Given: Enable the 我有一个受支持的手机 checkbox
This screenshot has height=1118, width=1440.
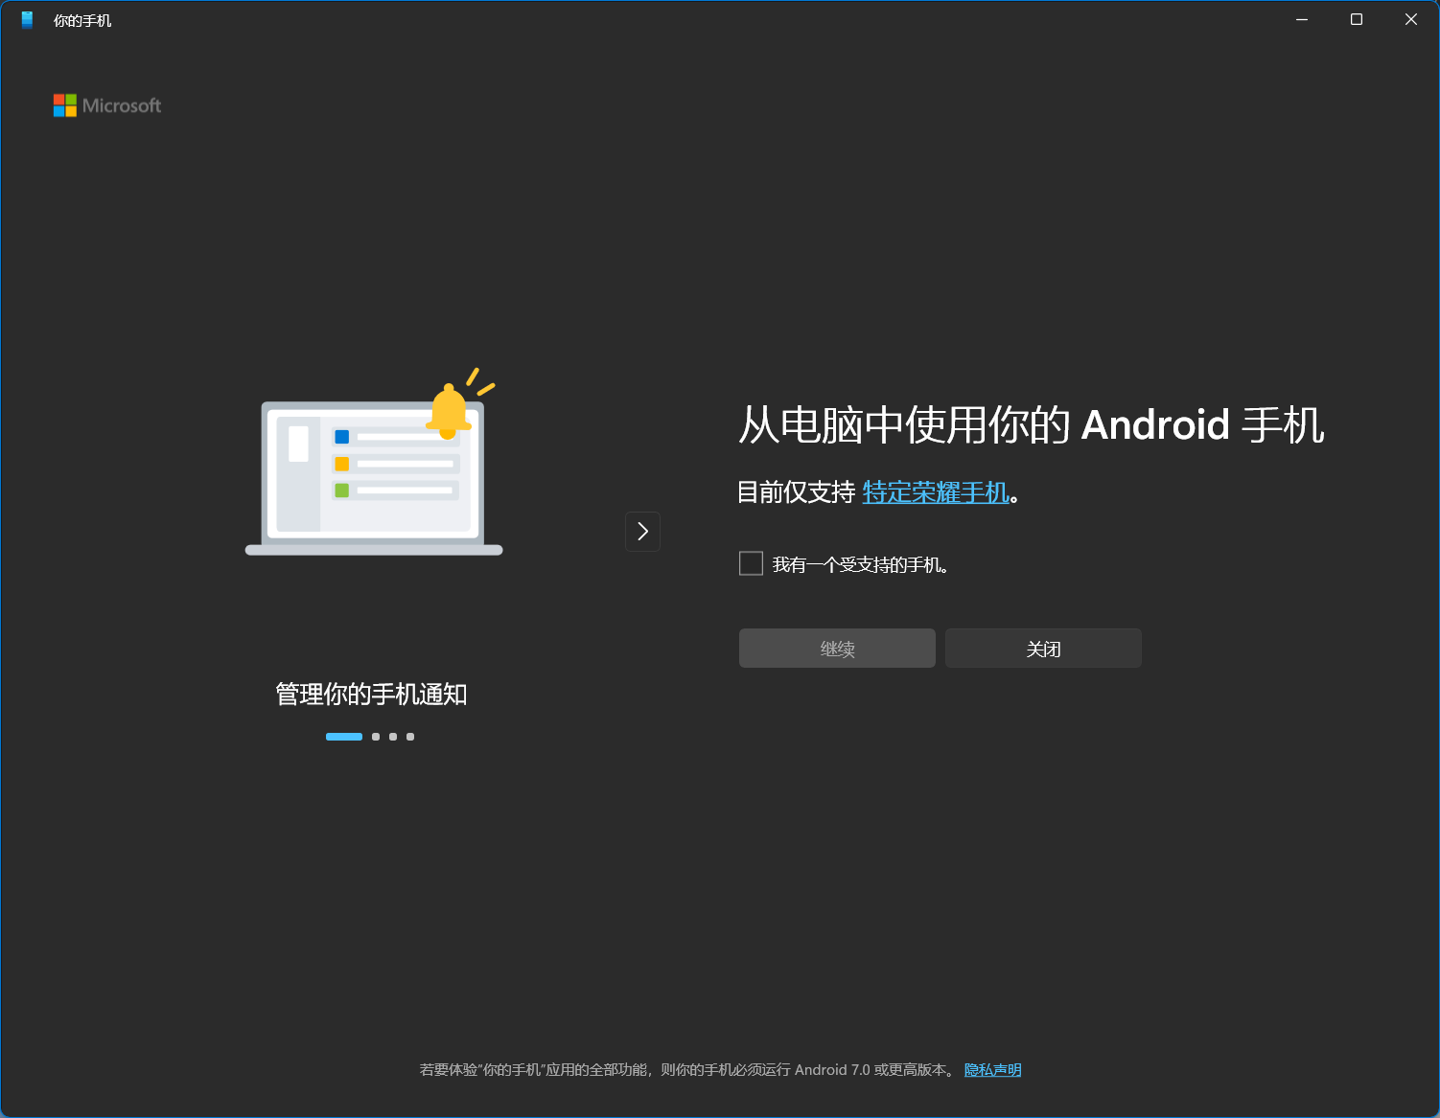Looking at the screenshot, I should click(750, 563).
